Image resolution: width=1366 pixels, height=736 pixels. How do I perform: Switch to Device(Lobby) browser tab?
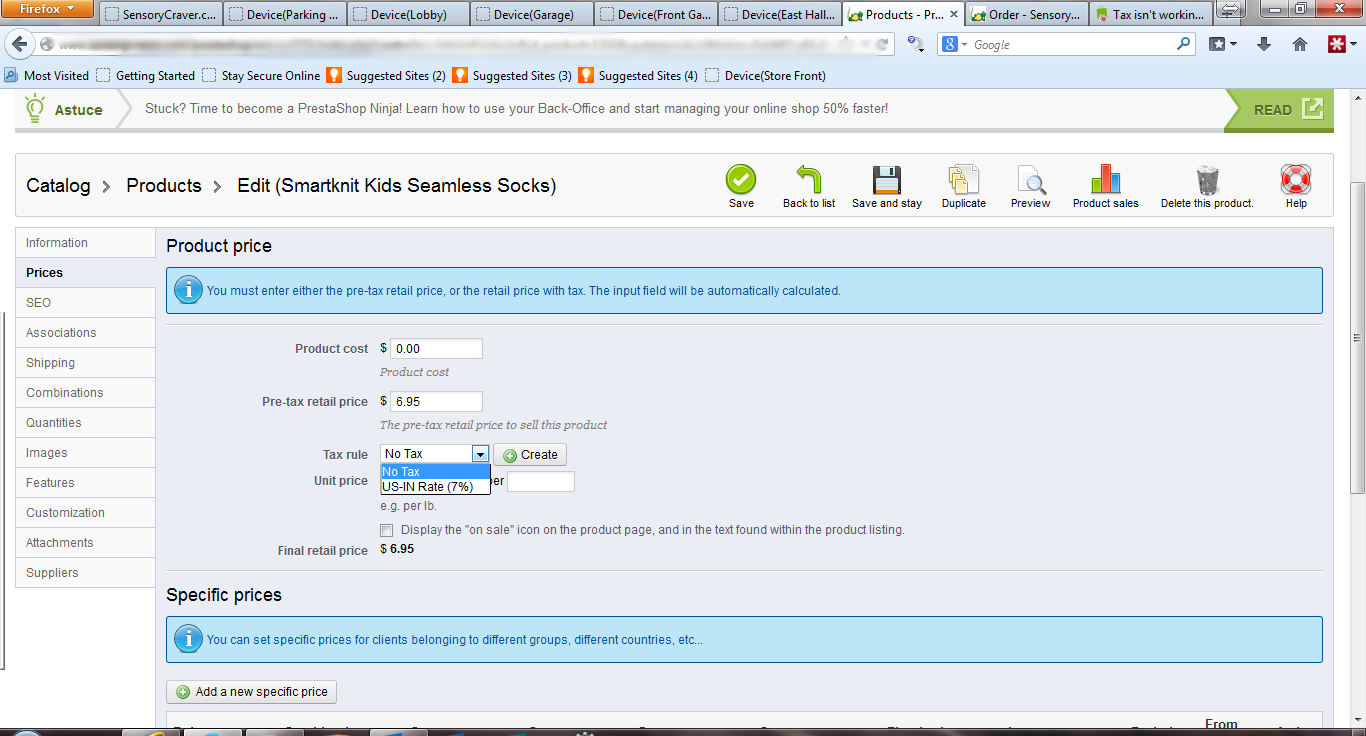[x=408, y=15]
